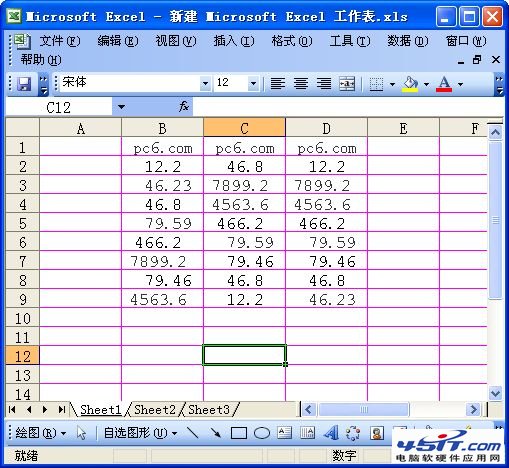Open the 绘图(R) drawing menu

(41, 433)
